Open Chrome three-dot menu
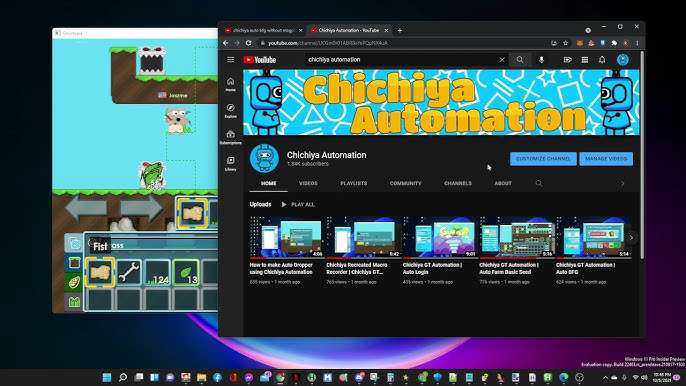The image size is (686, 386). pos(637,43)
